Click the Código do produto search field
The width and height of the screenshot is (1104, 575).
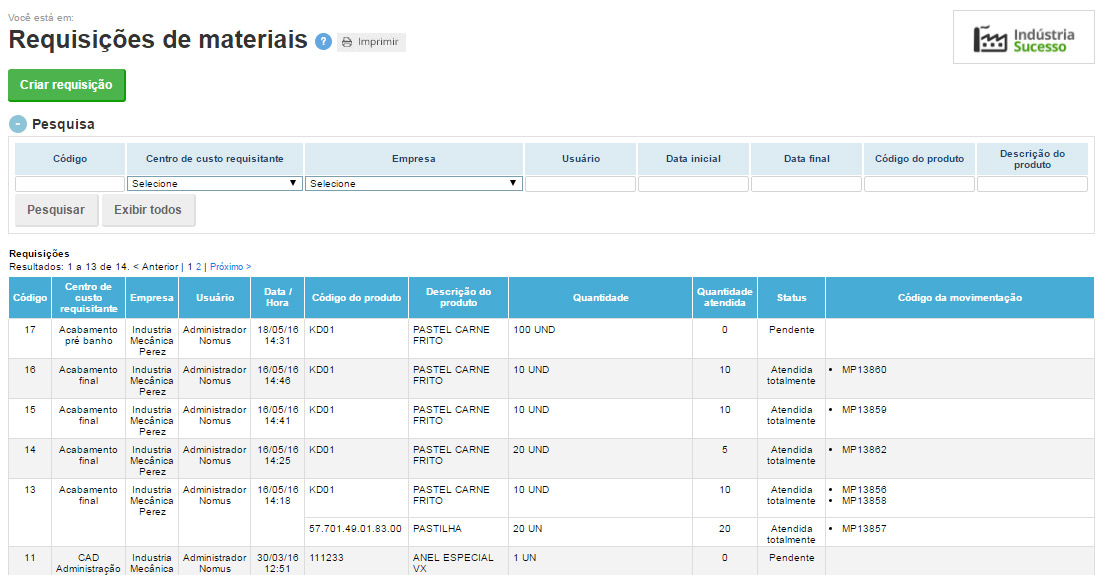[919, 184]
